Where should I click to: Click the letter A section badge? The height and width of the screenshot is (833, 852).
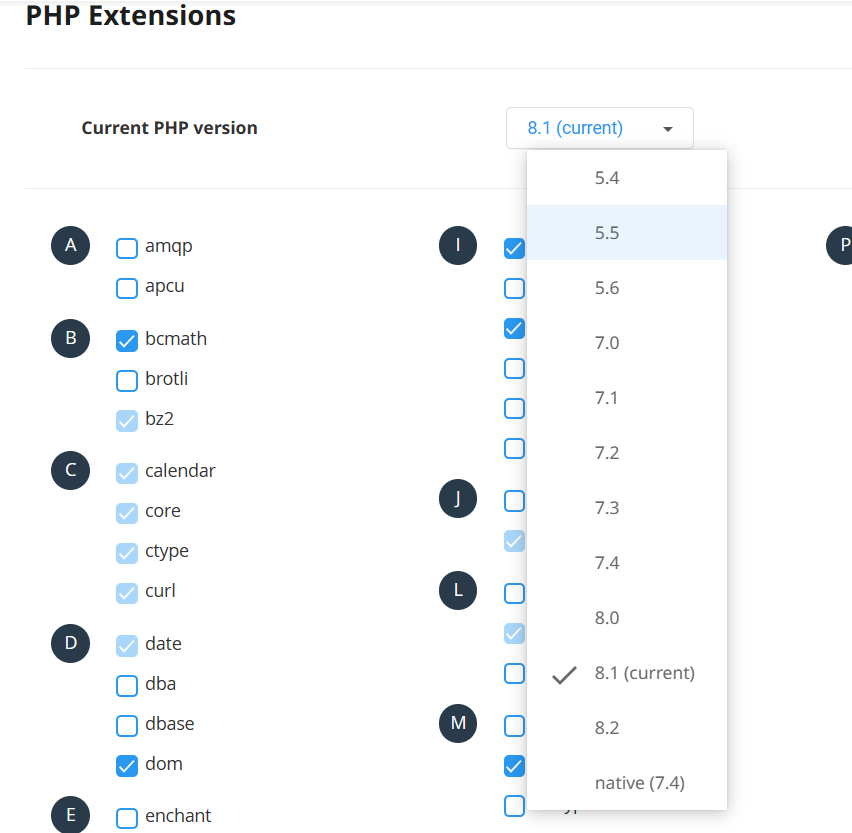[70, 245]
